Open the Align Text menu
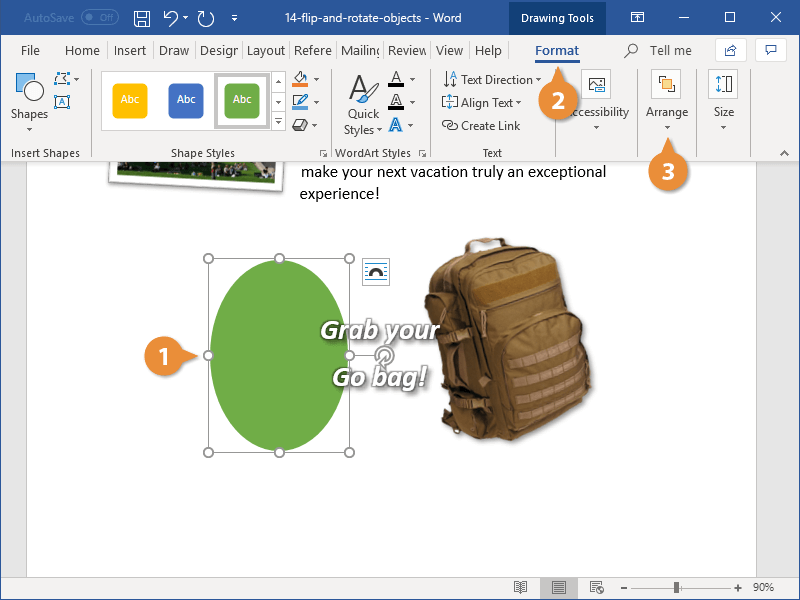Image resolution: width=800 pixels, height=600 pixels. tap(482, 103)
